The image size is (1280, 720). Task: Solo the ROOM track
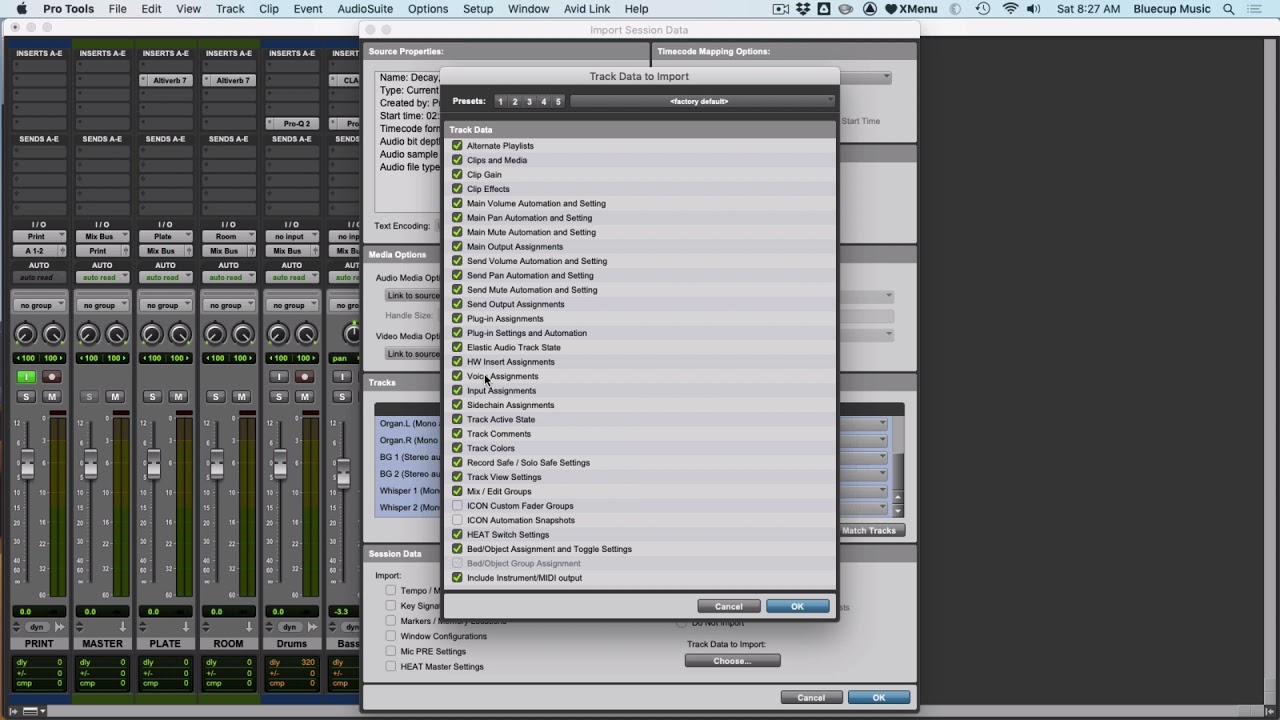click(x=215, y=397)
